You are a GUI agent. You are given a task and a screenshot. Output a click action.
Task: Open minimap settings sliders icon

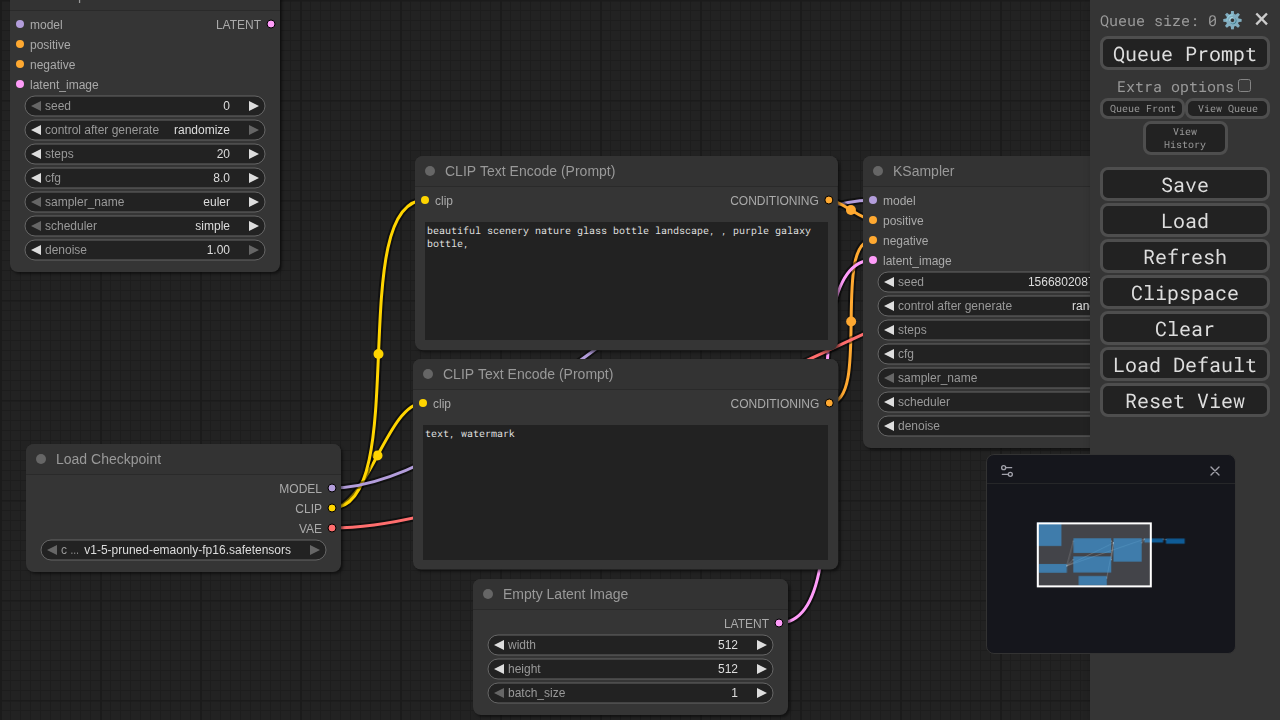tap(1007, 471)
